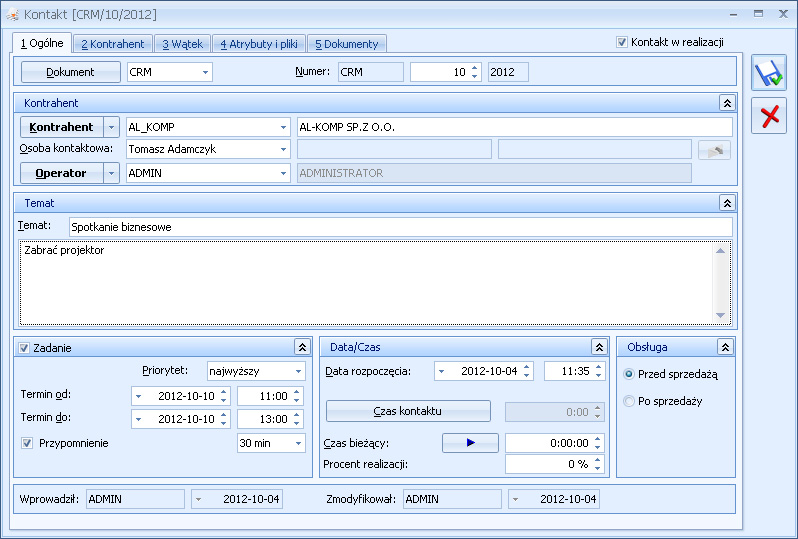Collapse the Data/Czas section
The width and height of the screenshot is (798, 539).
(599, 348)
